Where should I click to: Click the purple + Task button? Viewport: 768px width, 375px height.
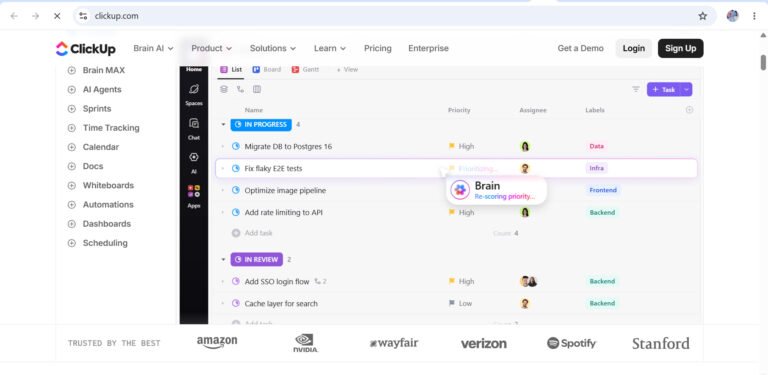[x=664, y=89]
